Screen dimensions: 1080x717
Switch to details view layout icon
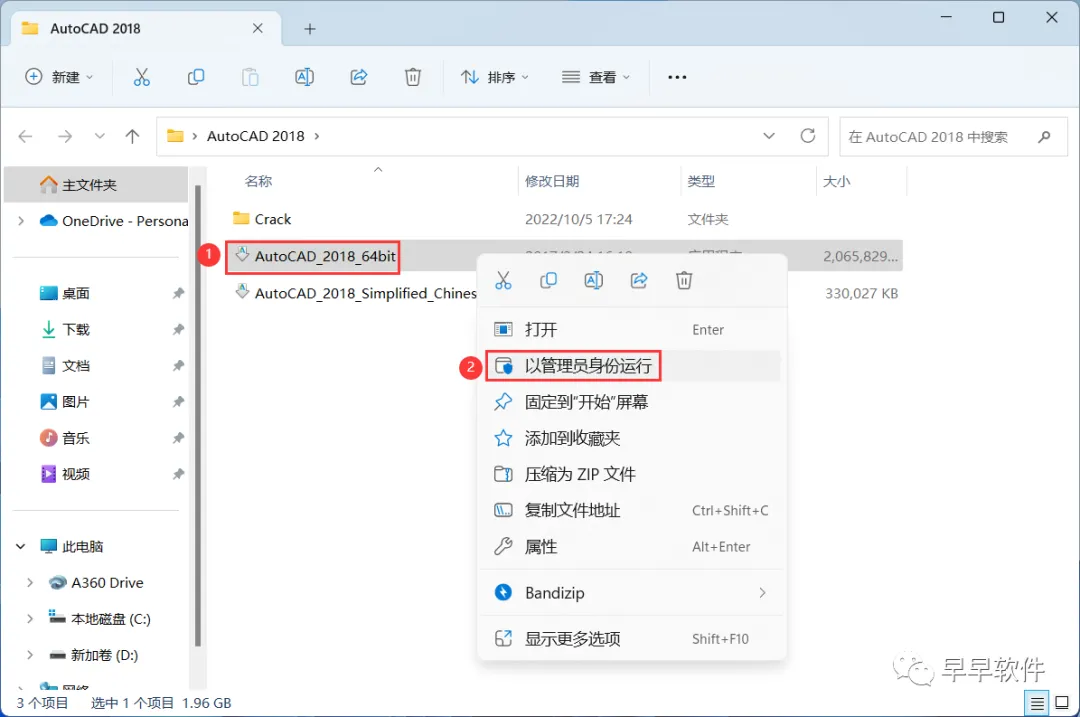[x=1037, y=703]
